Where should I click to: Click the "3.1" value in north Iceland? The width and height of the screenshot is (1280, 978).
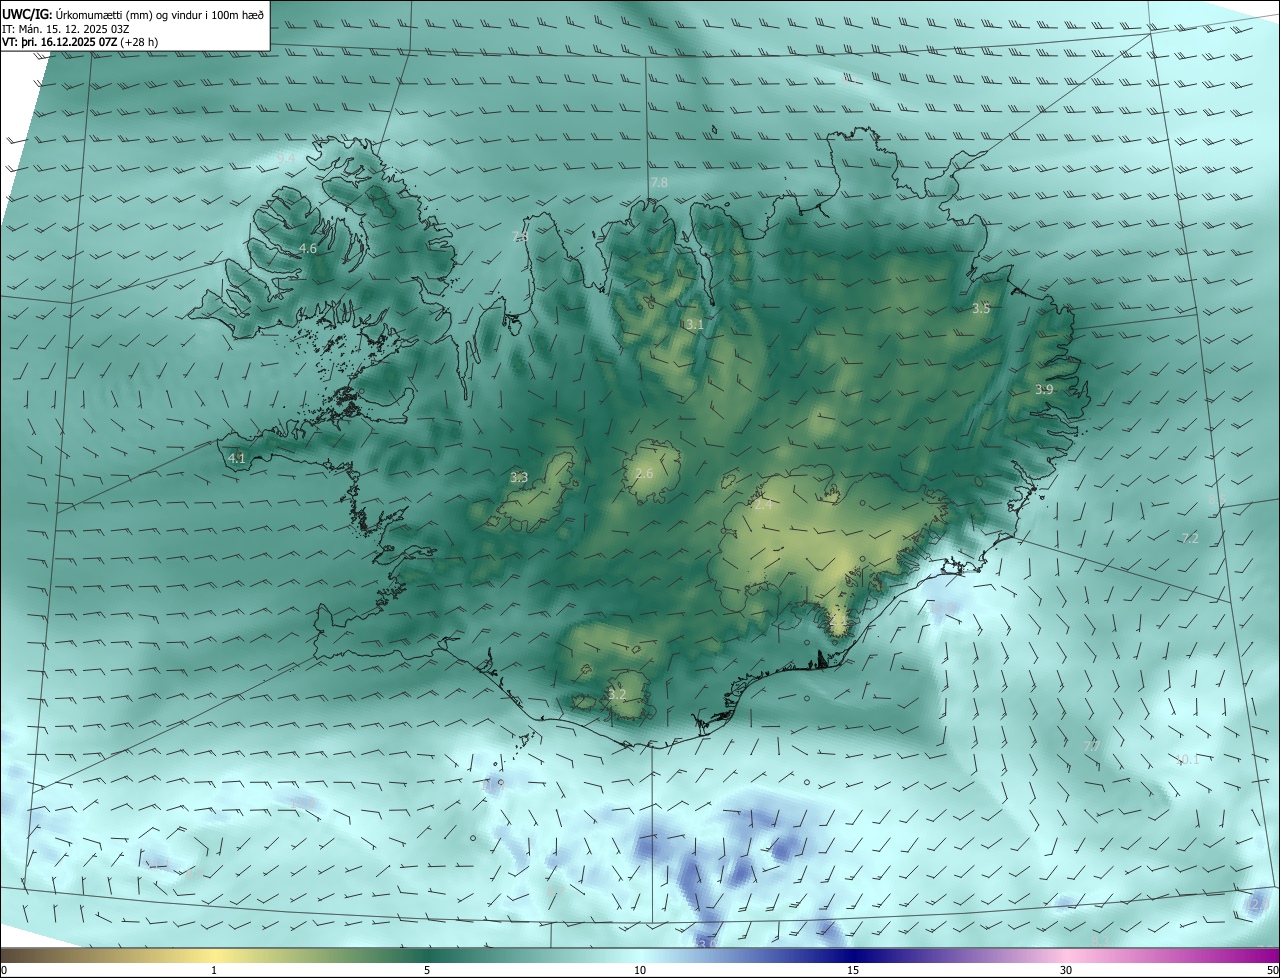click(694, 325)
